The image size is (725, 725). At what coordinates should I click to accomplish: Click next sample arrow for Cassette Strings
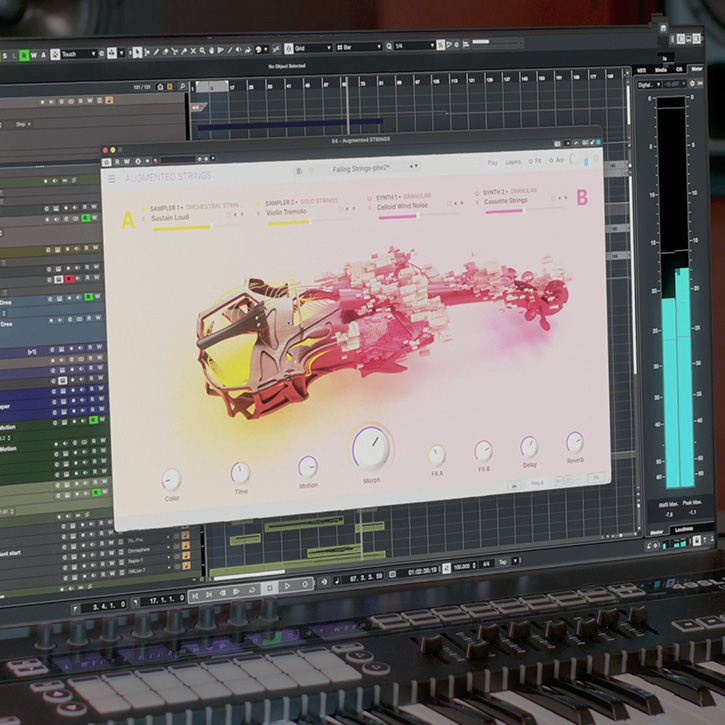tap(565, 197)
